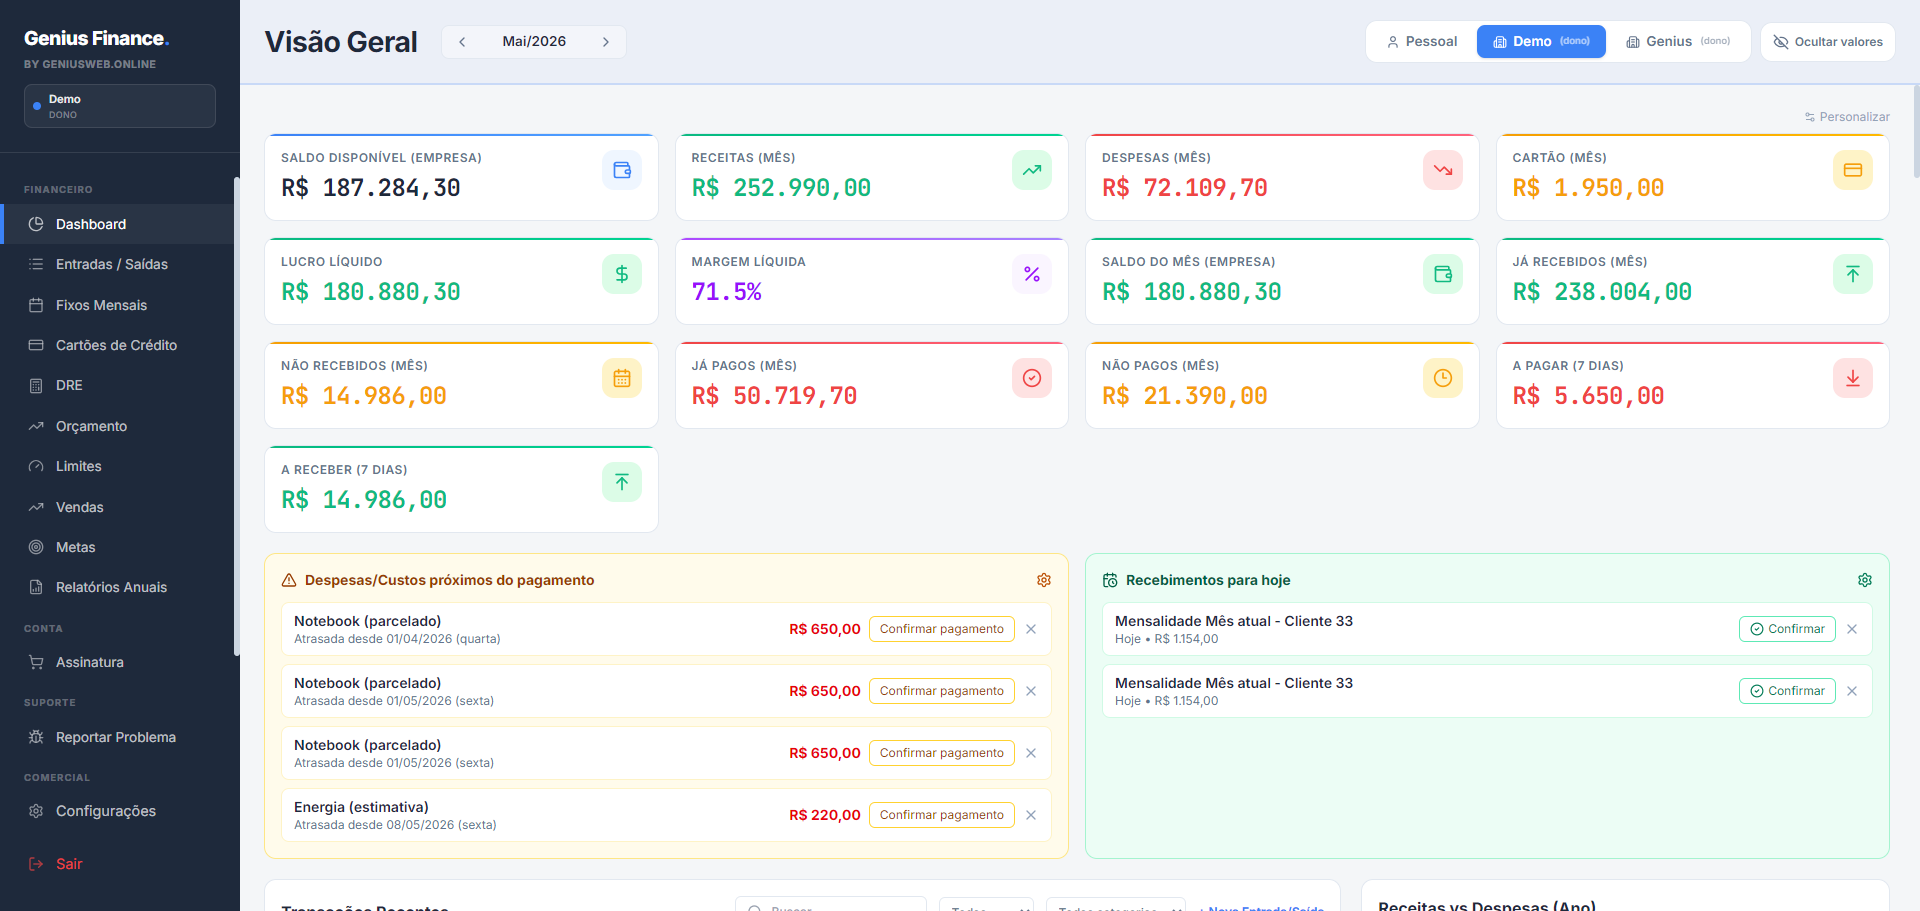Click the calendar icon in Não Recebidos card
The image size is (1920, 911).
(x=622, y=378)
